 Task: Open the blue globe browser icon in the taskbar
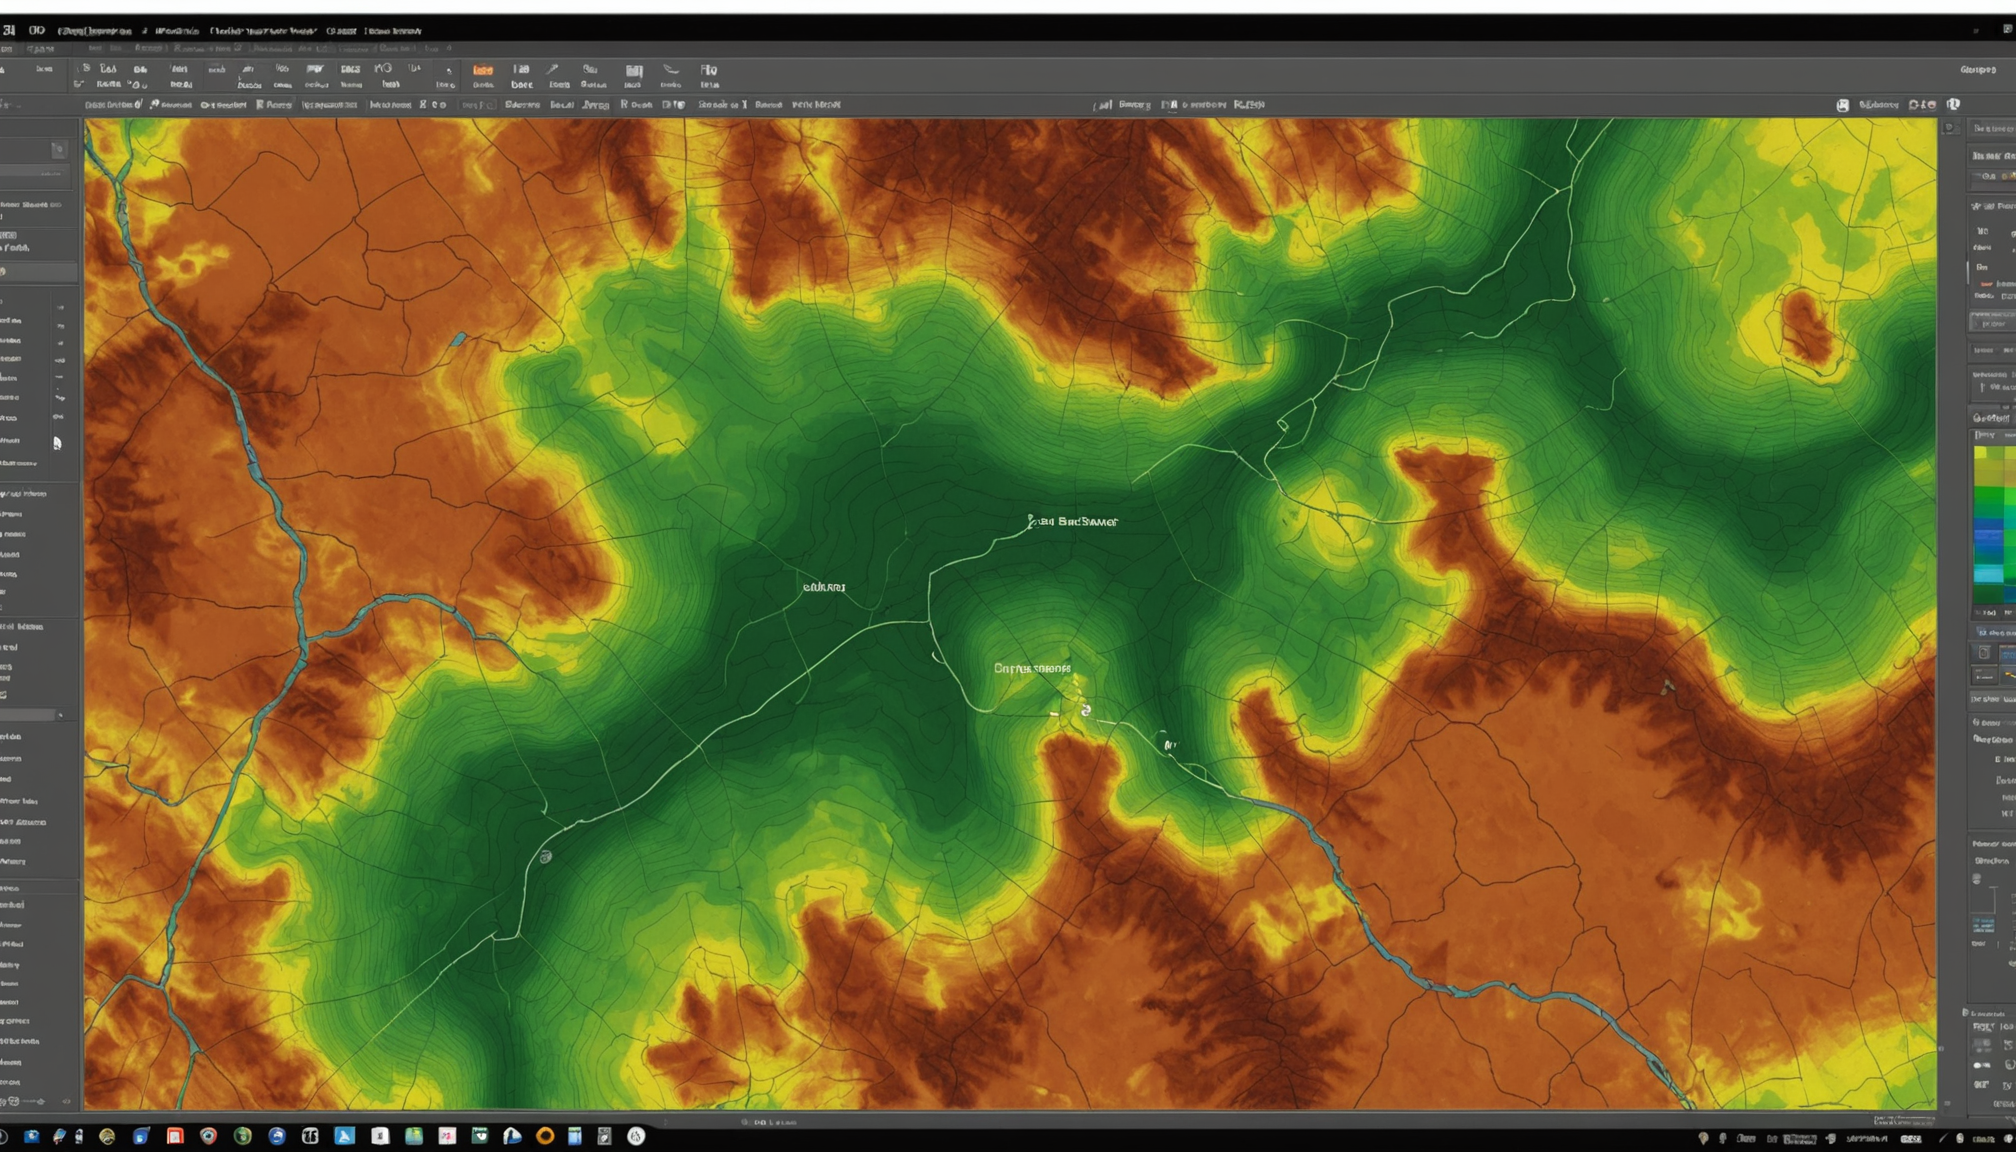(277, 1136)
